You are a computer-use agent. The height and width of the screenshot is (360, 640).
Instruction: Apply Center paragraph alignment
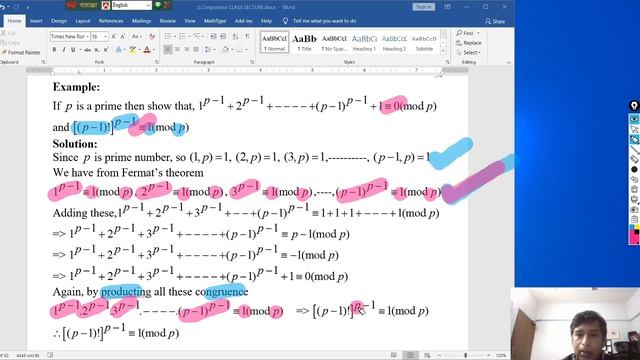click(177, 50)
